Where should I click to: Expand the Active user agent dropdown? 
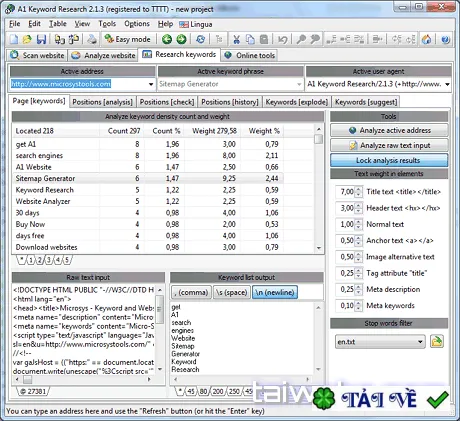click(x=447, y=84)
